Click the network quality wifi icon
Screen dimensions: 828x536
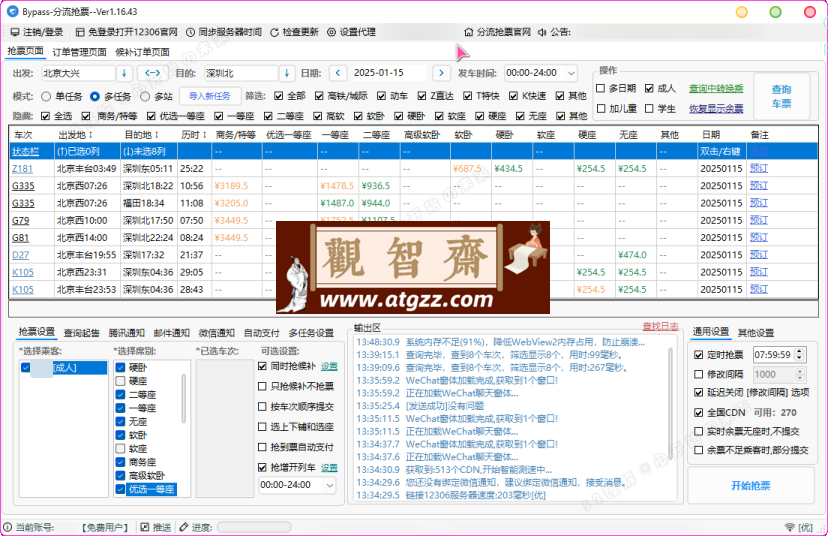[789, 527]
